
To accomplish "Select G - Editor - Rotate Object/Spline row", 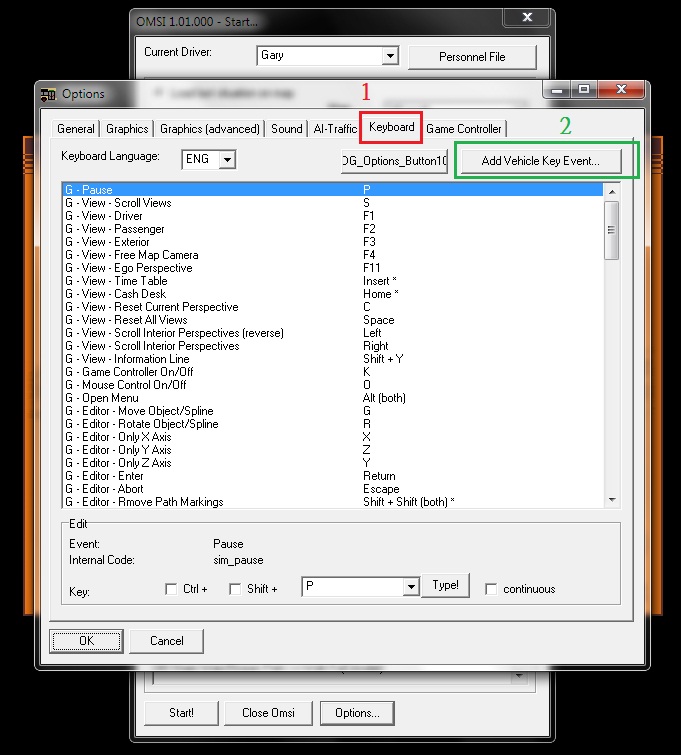I will pos(333,424).
